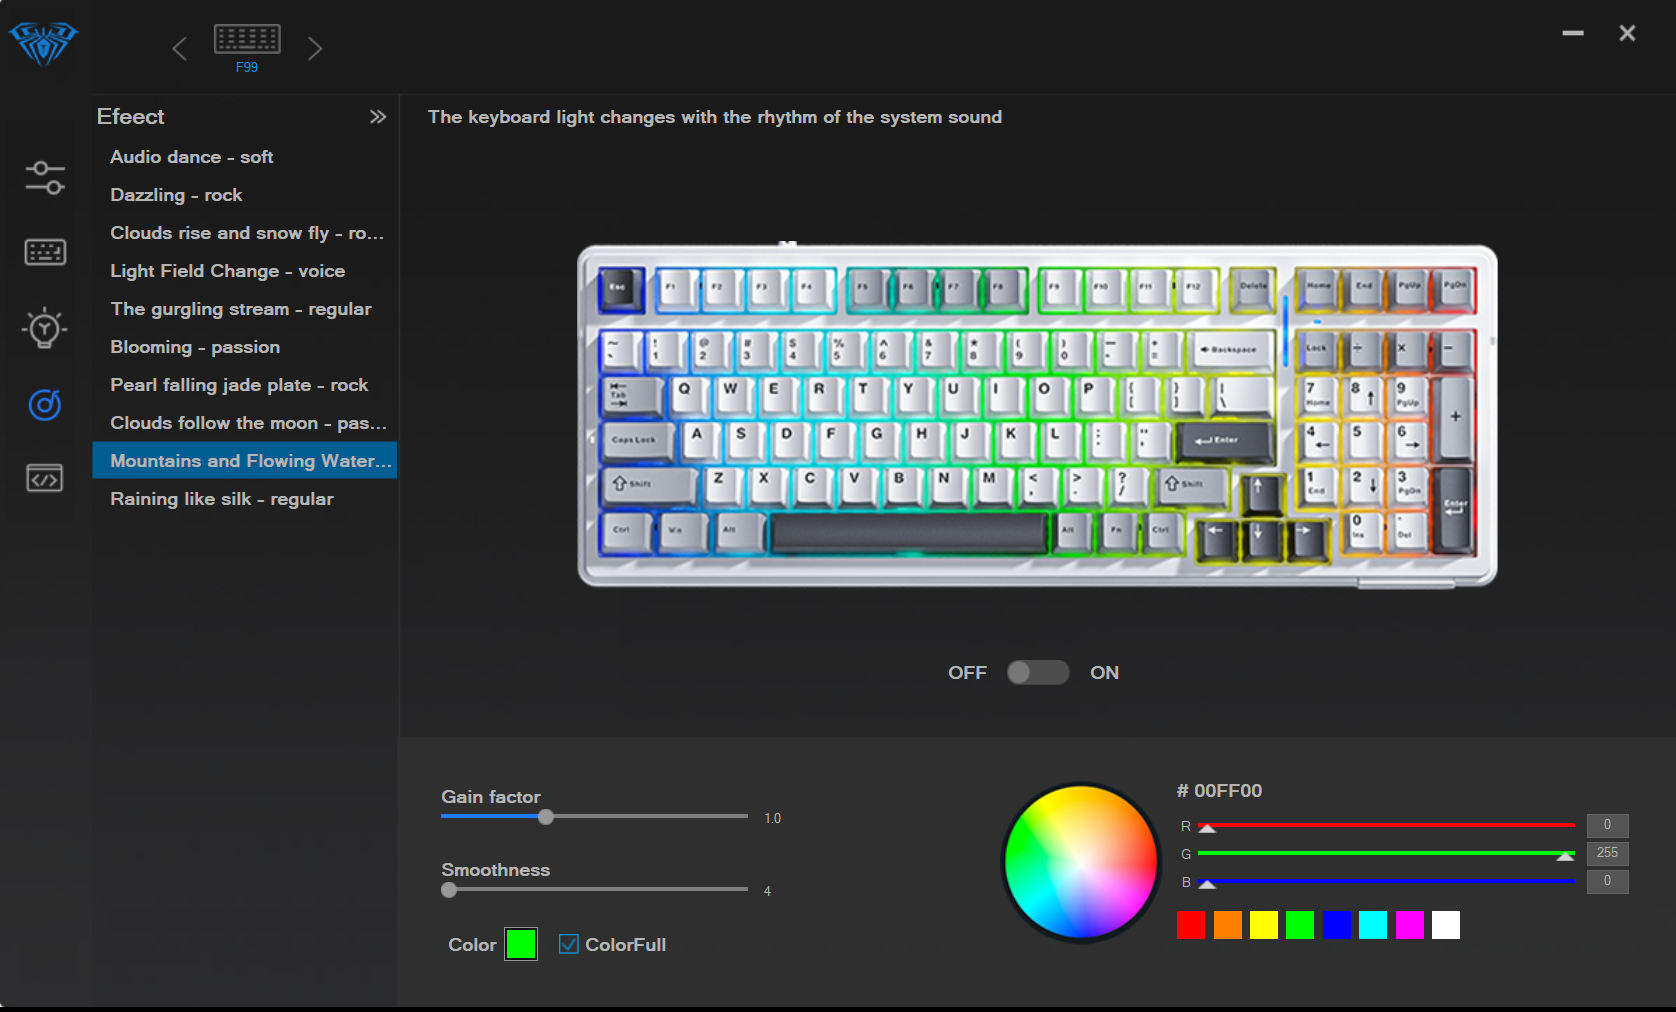Click the left arrow to switch device
This screenshot has height=1012, width=1676.
[180, 47]
